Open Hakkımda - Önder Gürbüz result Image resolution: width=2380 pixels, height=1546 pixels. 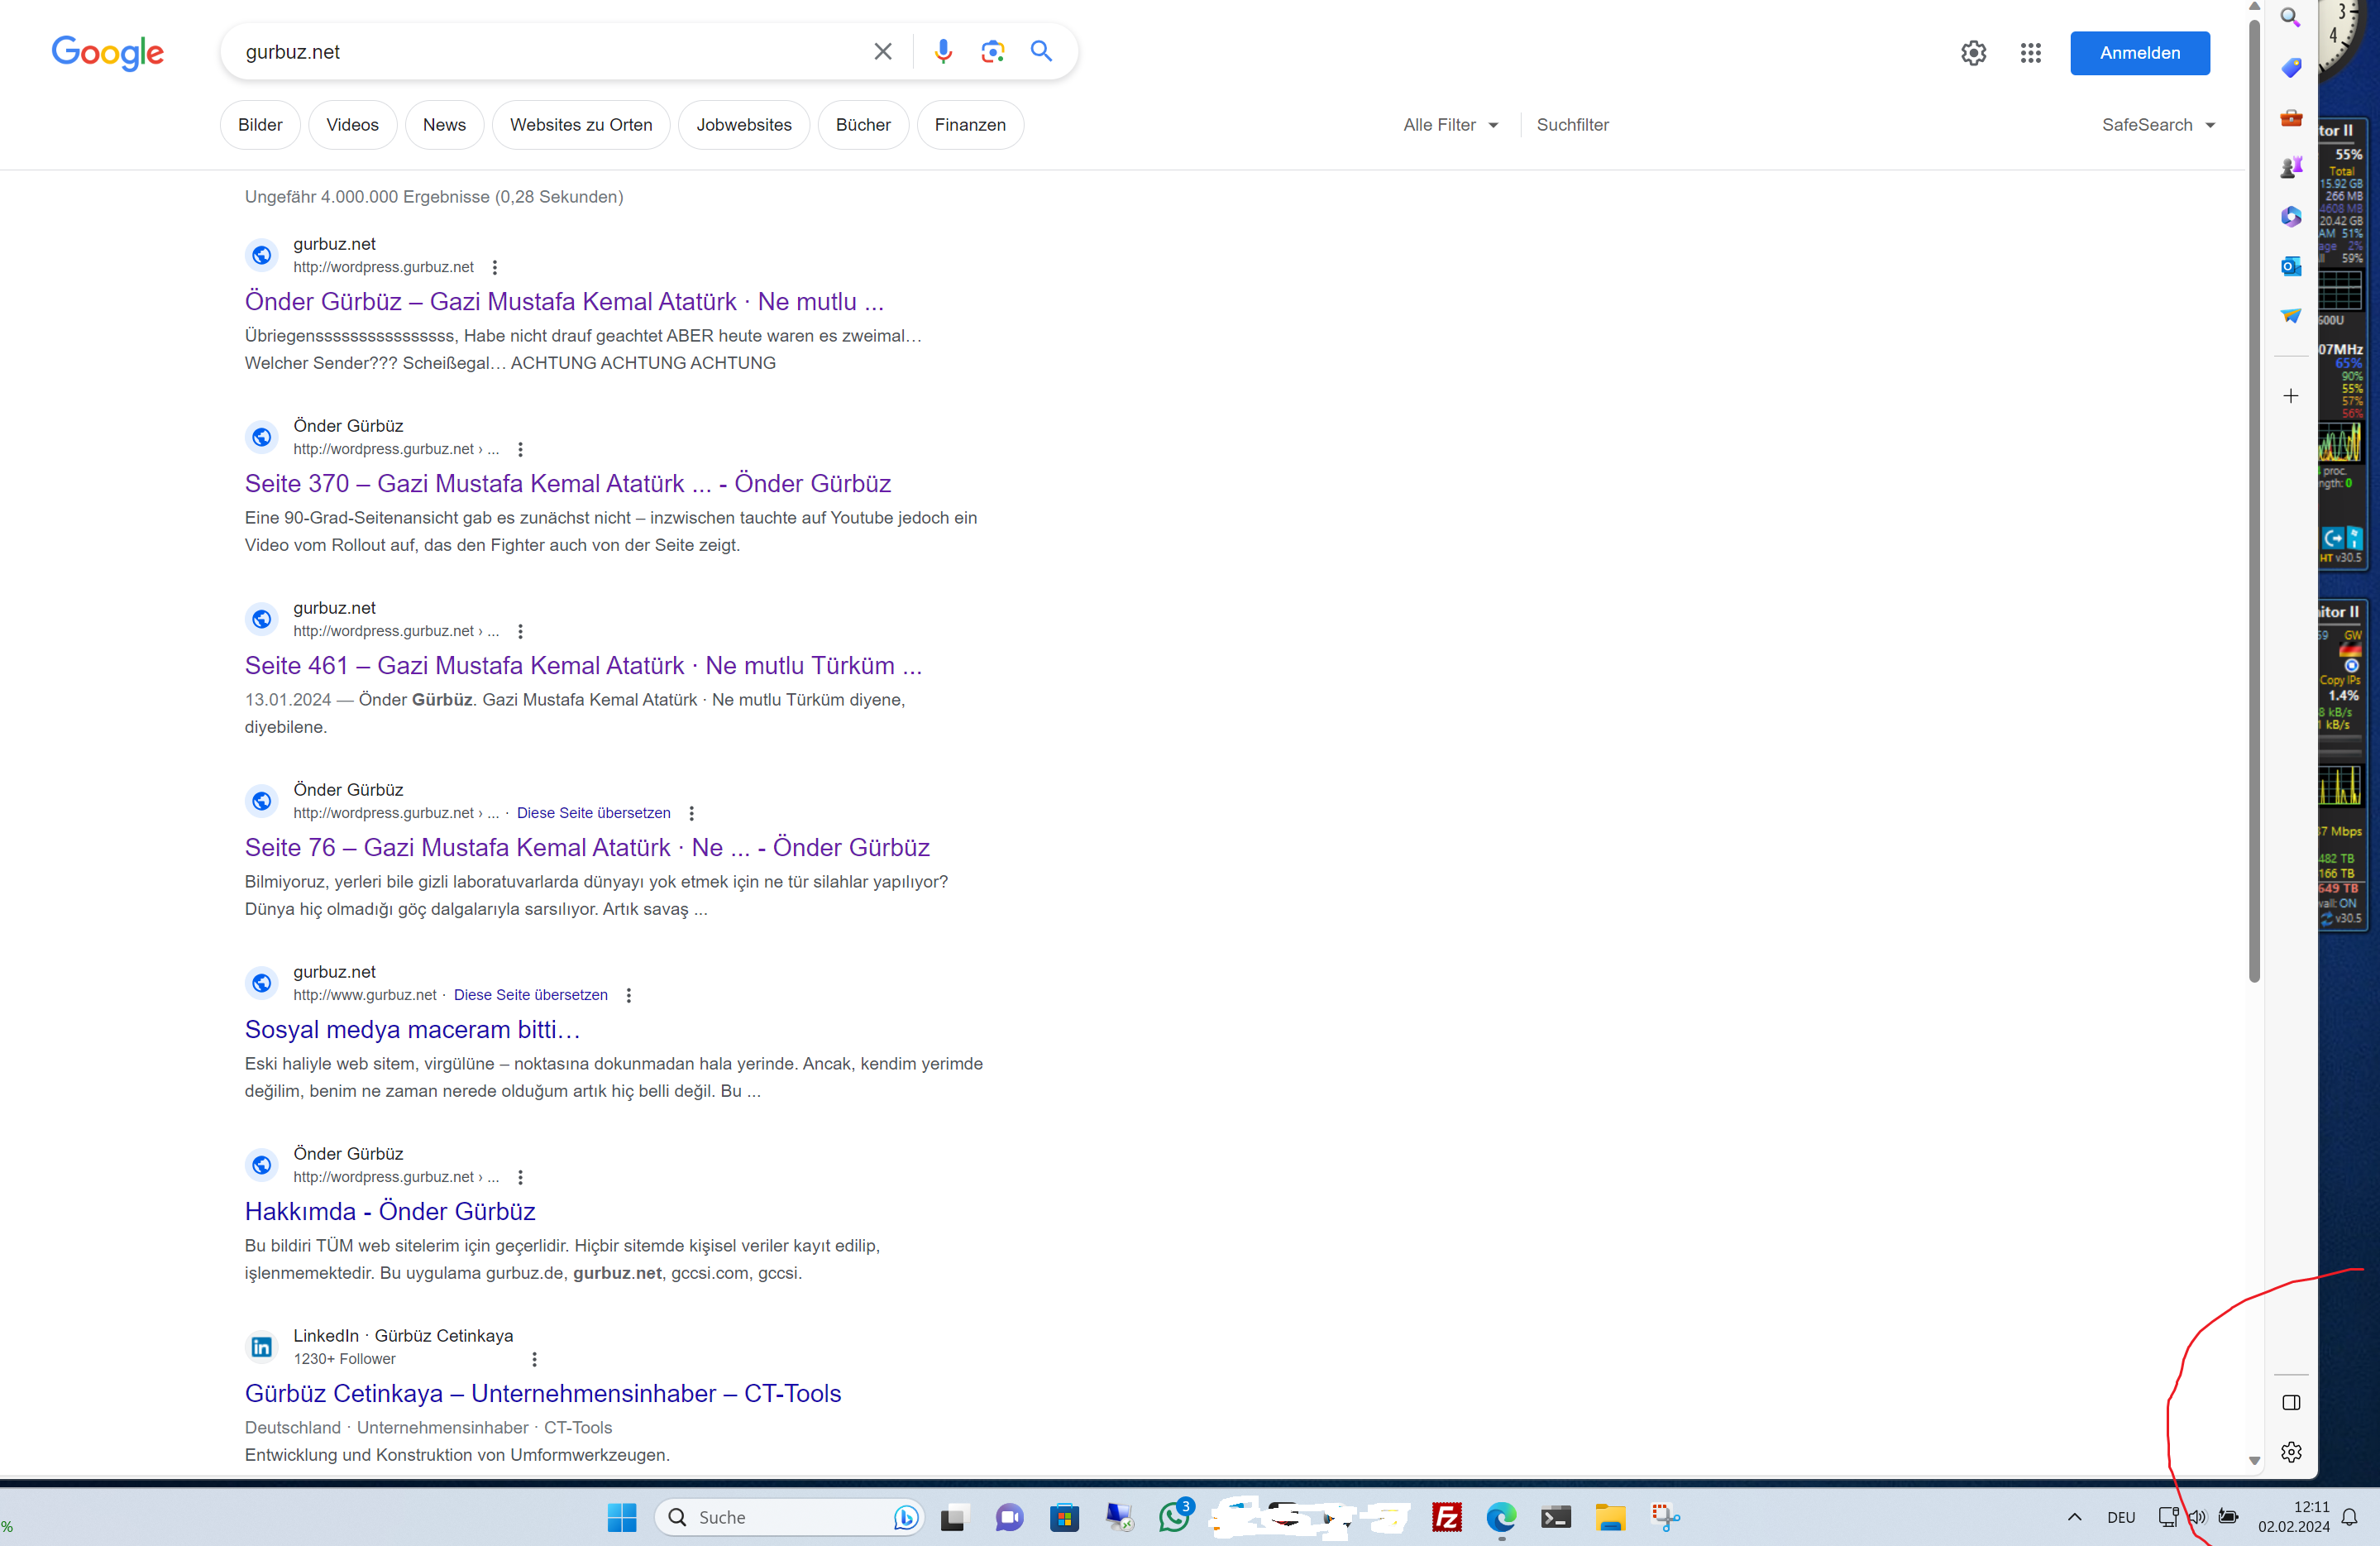coord(390,1212)
